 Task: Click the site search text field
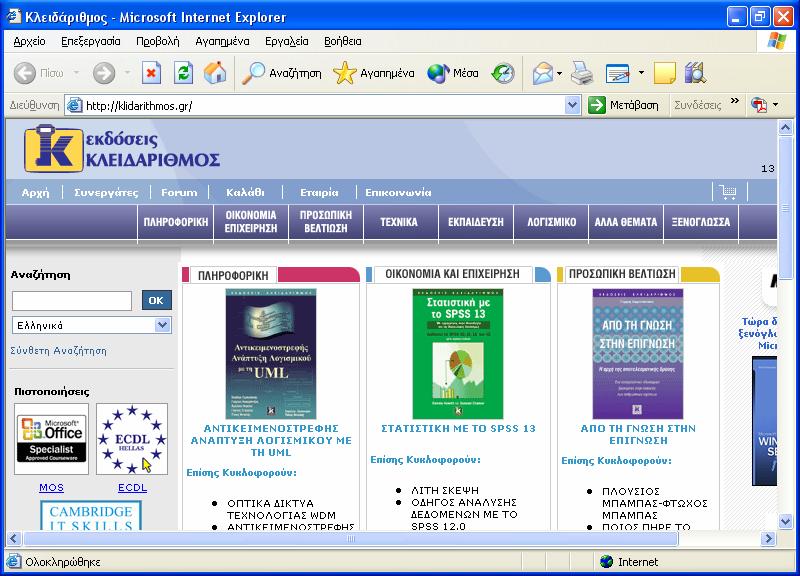72,300
